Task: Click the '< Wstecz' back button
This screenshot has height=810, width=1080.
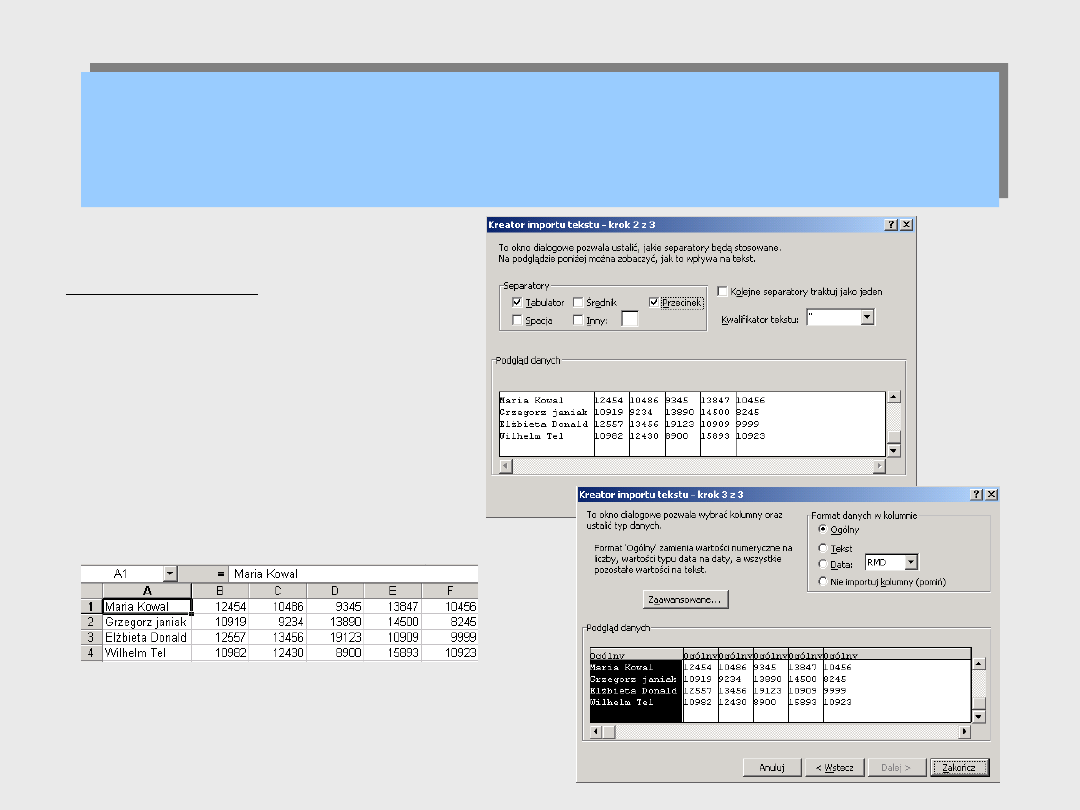Action: pos(834,767)
